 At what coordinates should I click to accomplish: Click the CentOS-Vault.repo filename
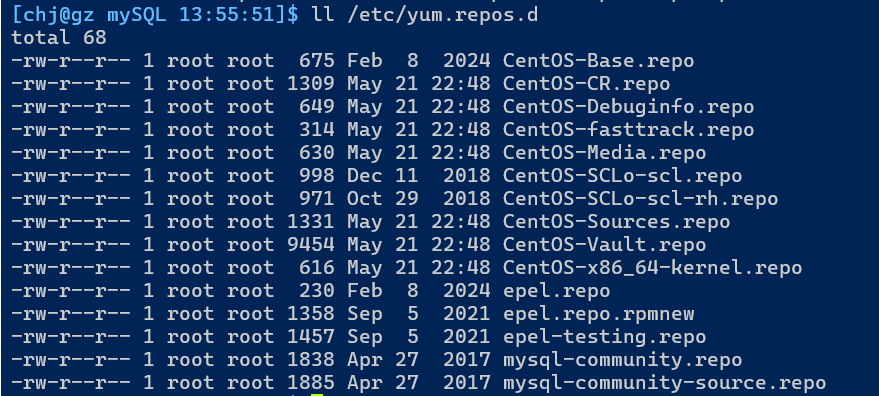(x=604, y=245)
